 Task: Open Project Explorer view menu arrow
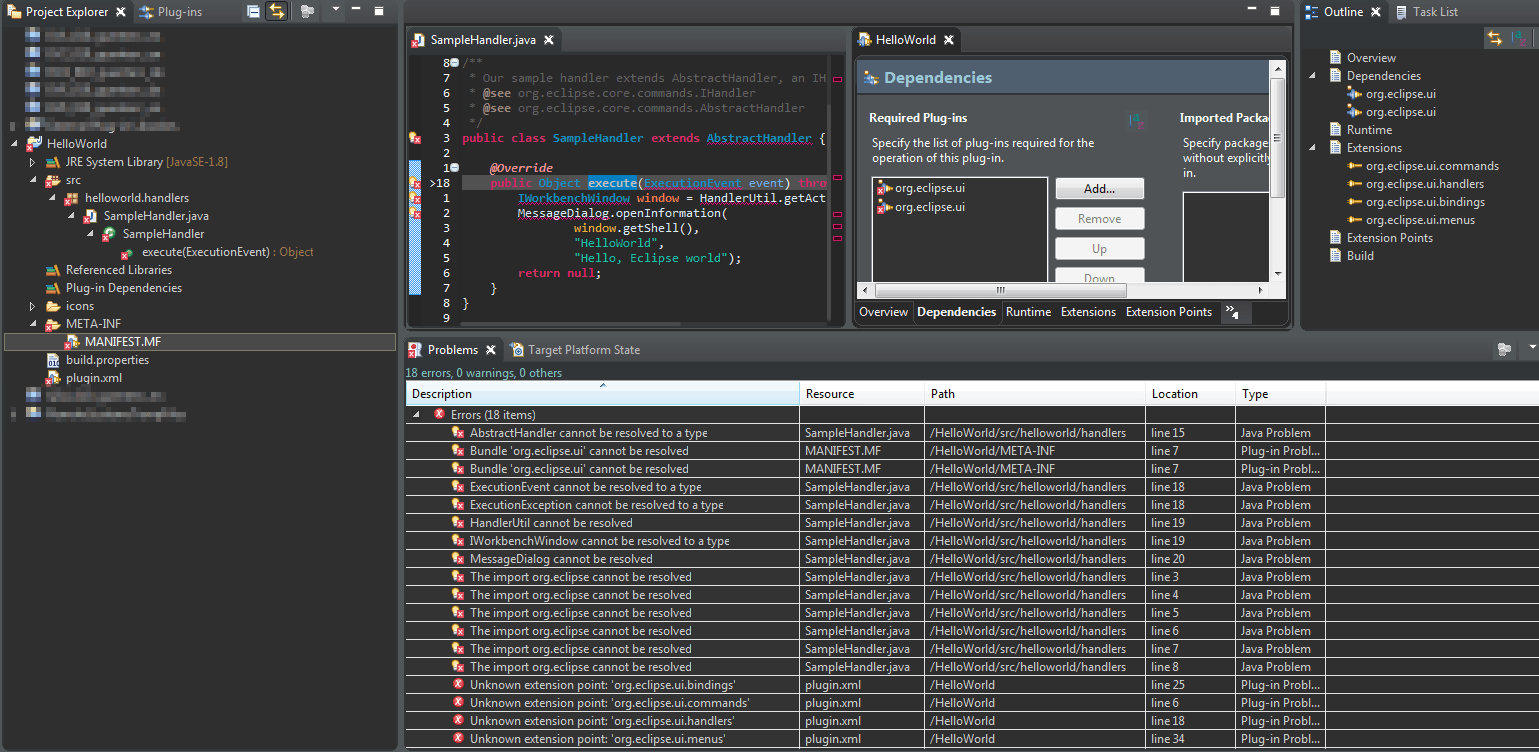(x=335, y=9)
